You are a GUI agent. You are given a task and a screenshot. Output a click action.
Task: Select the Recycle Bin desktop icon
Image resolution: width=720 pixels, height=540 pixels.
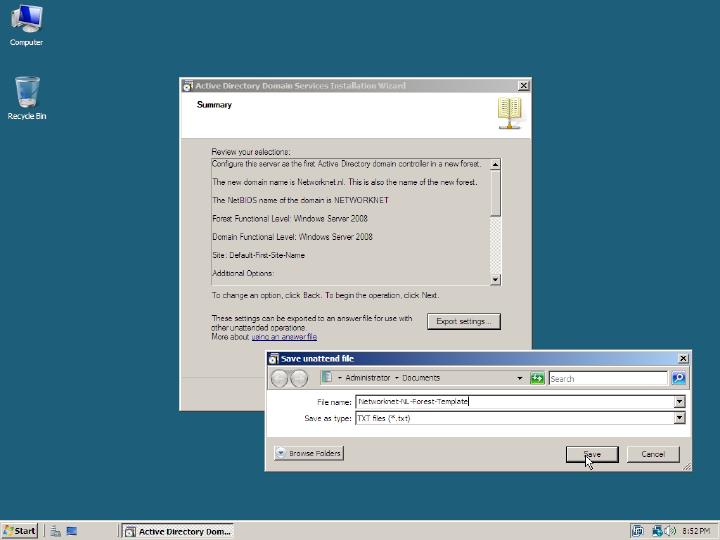coord(27,98)
